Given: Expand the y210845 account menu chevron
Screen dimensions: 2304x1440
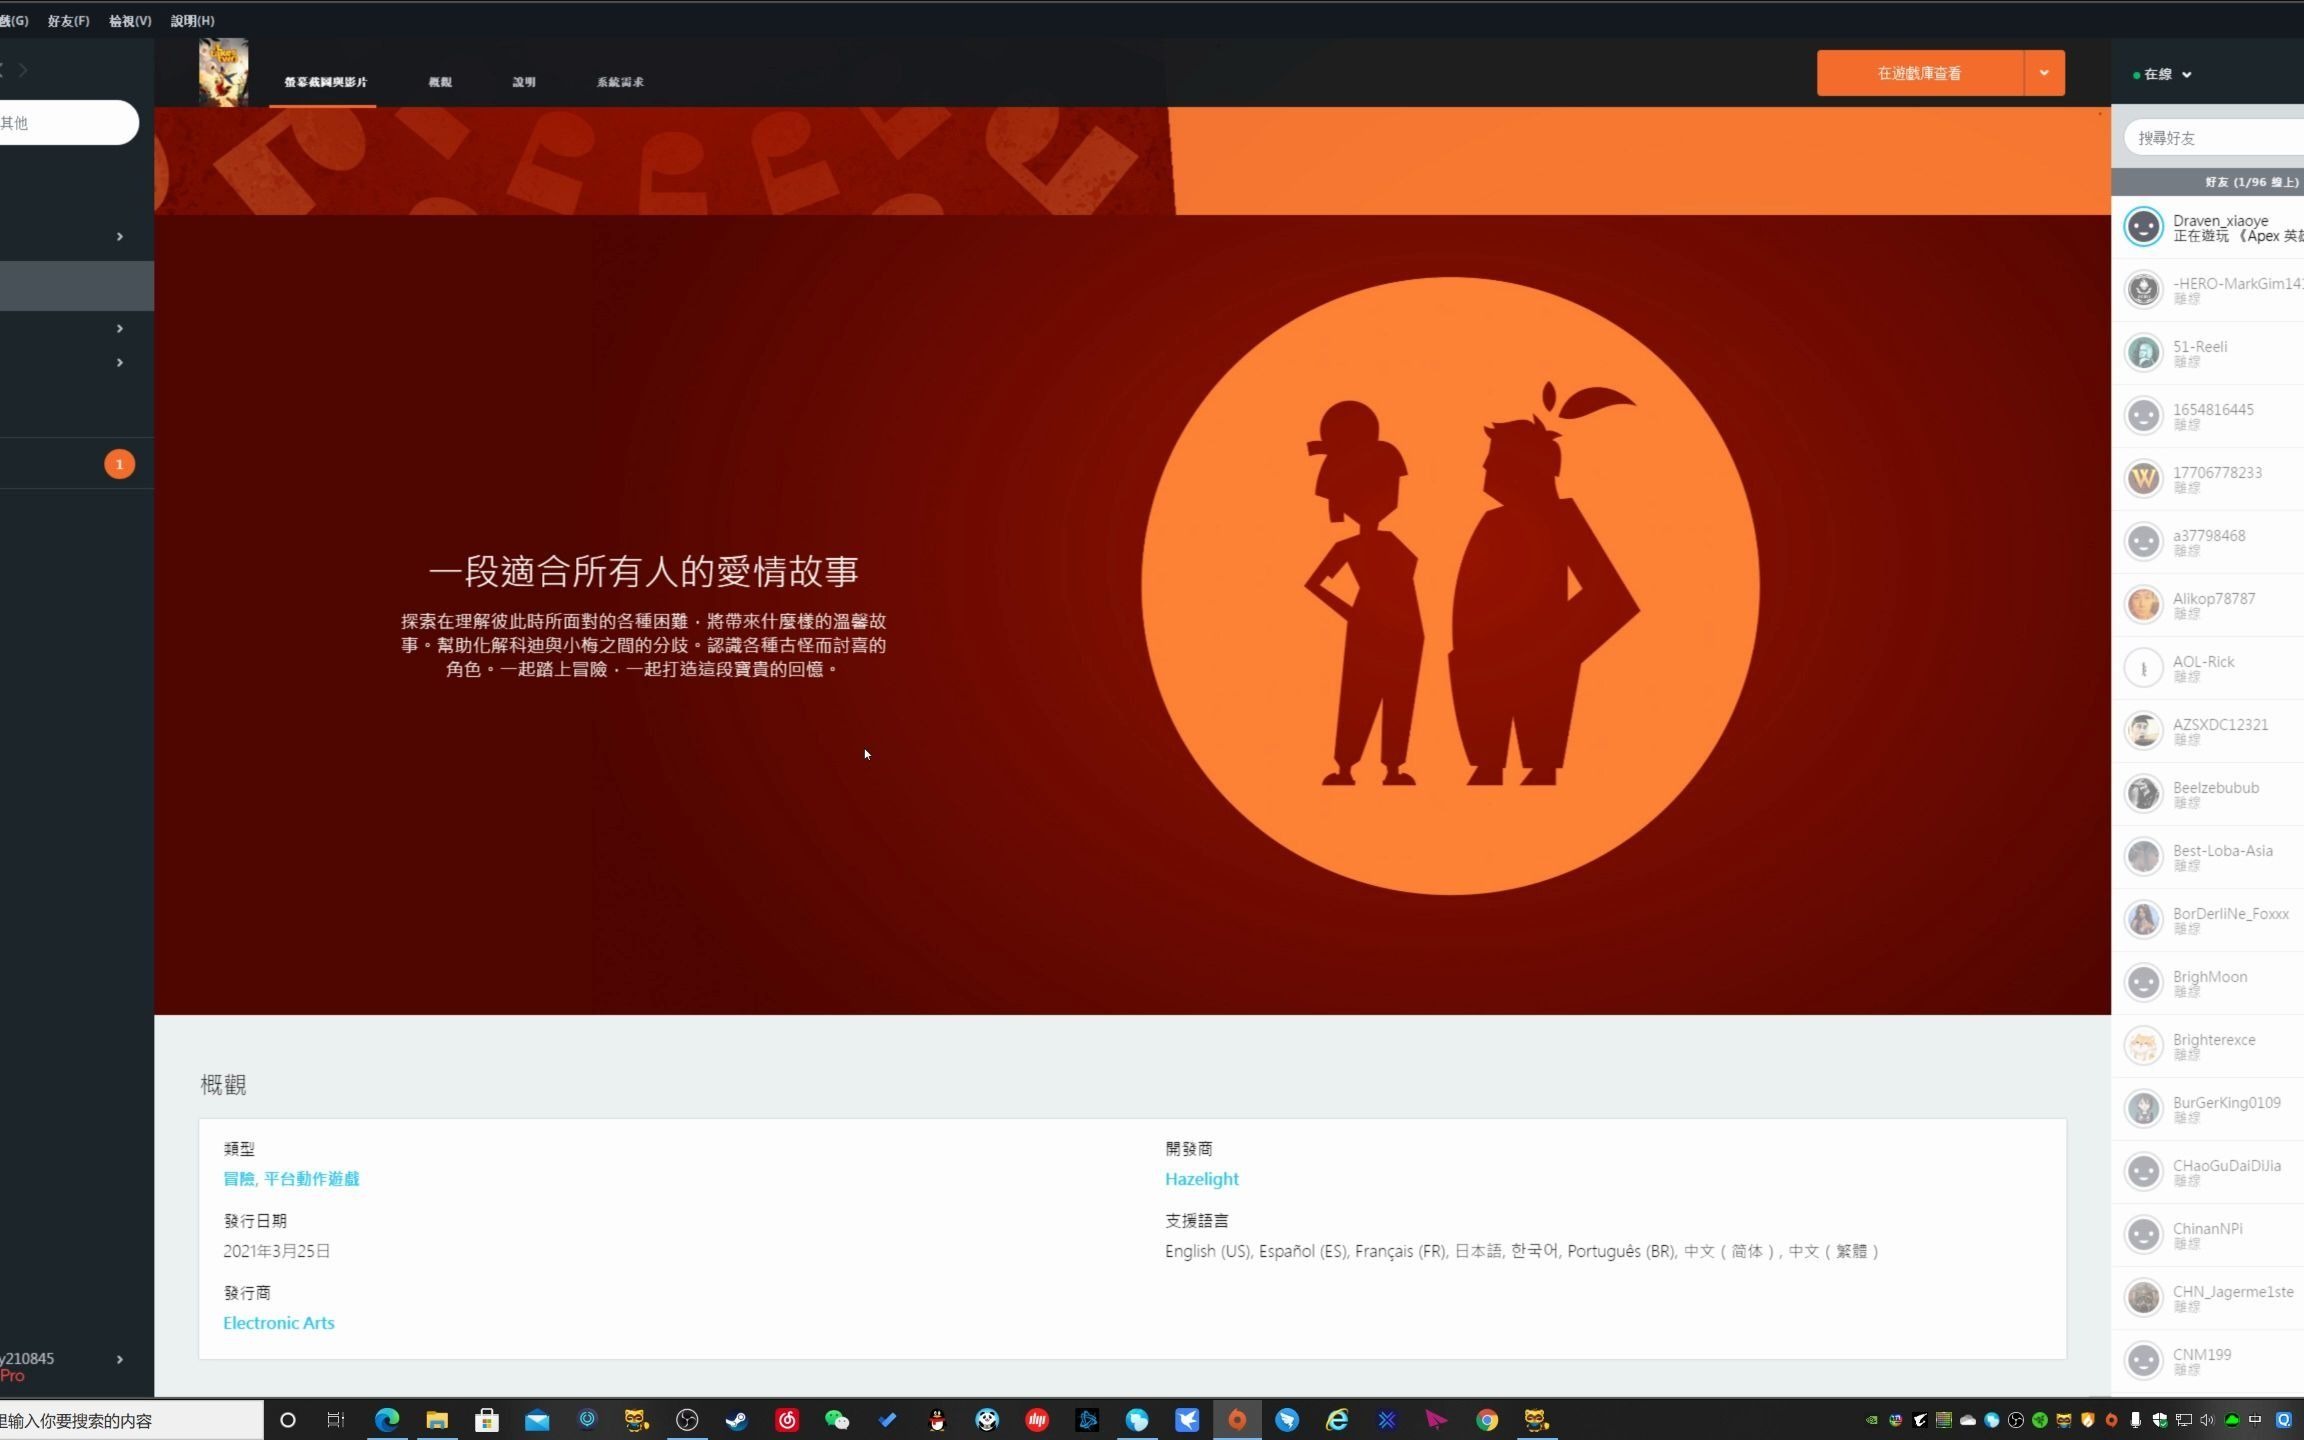Looking at the screenshot, I should pos(120,1359).
